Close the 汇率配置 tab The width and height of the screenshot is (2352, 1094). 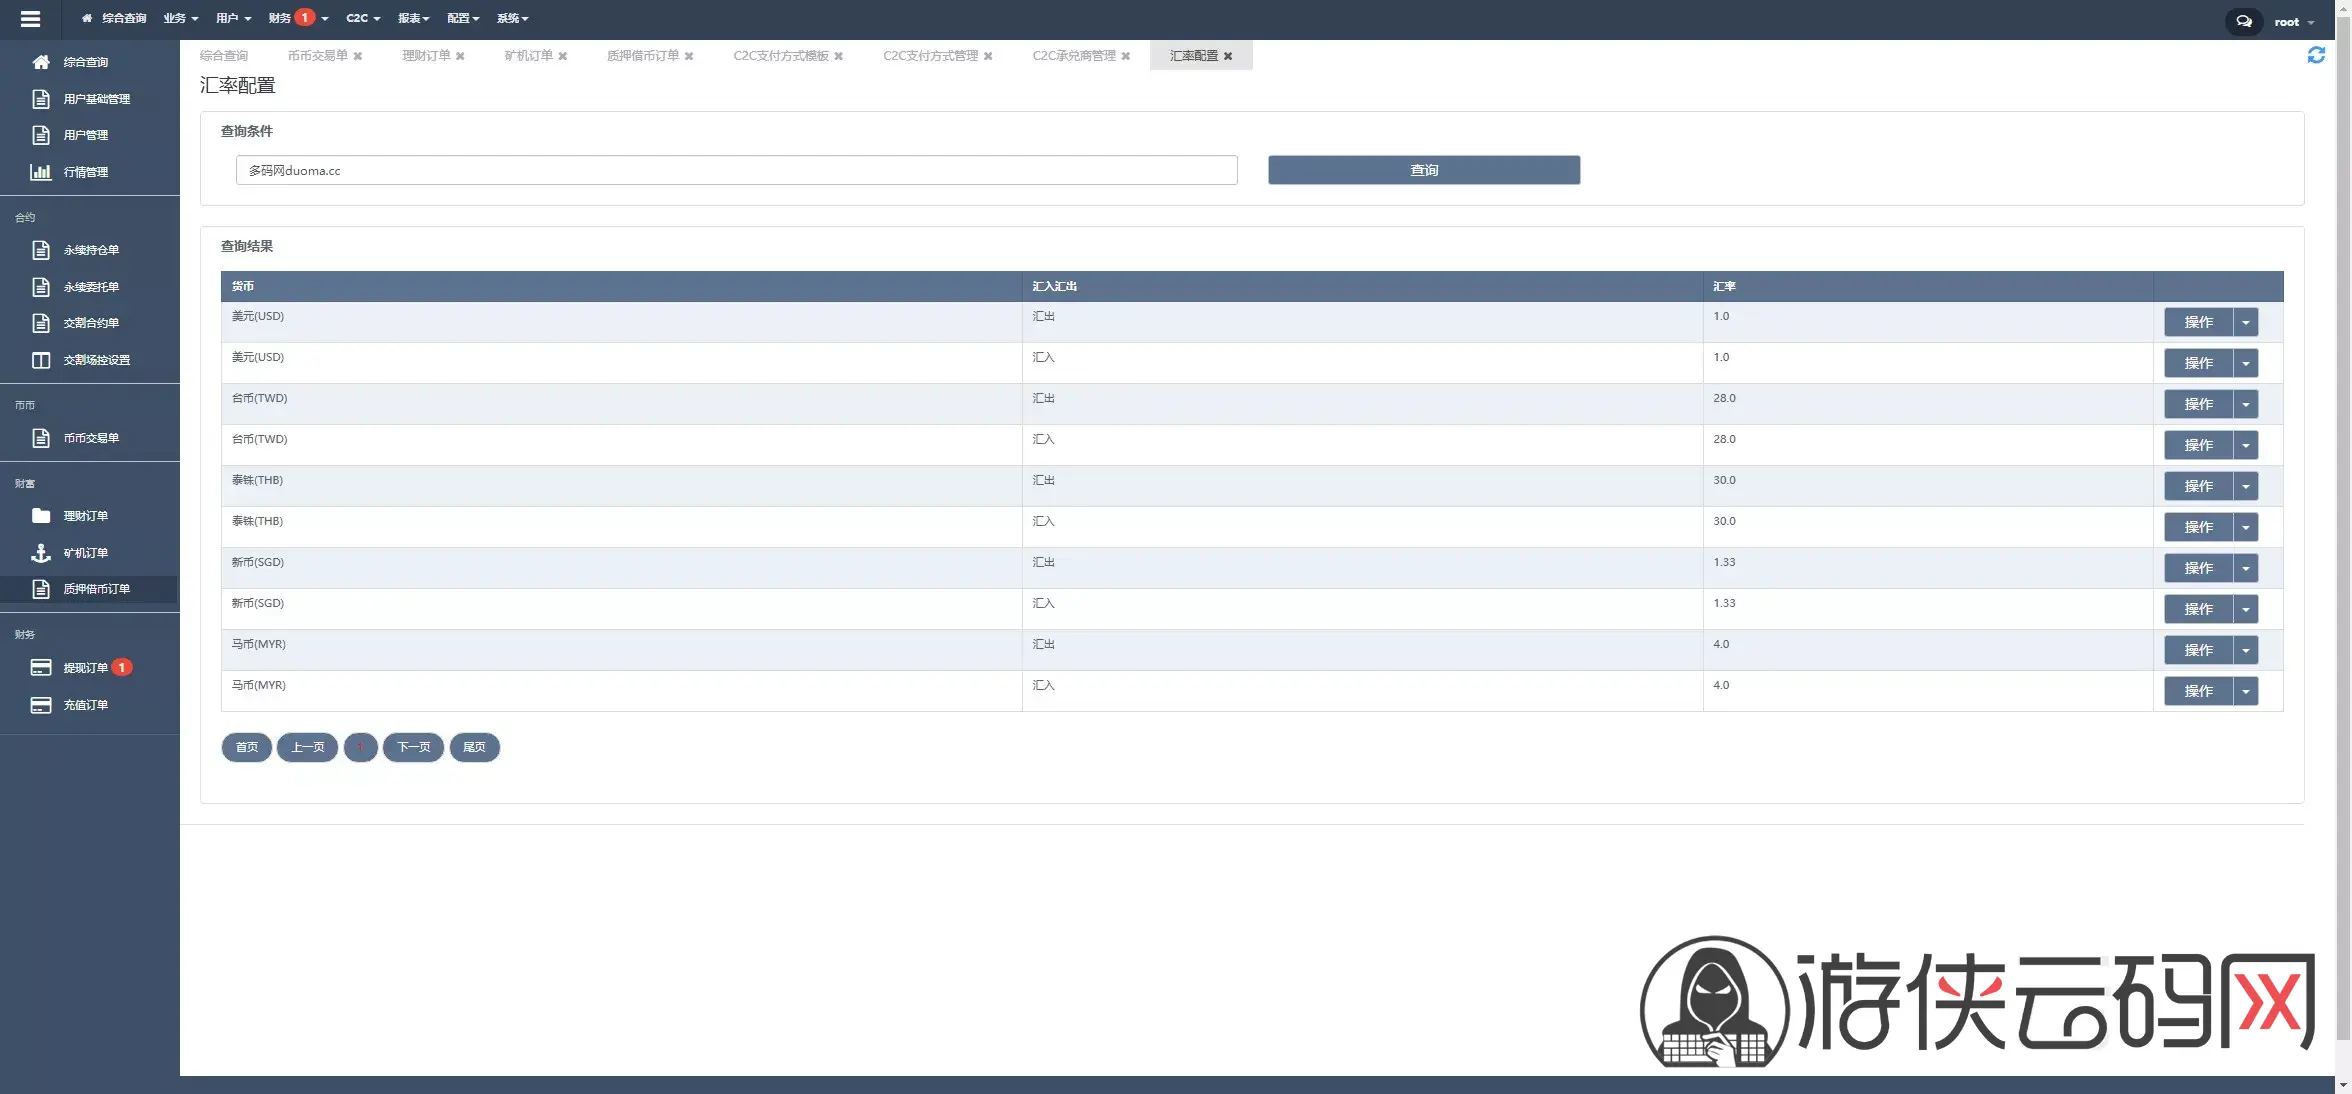click(1228, 56)
